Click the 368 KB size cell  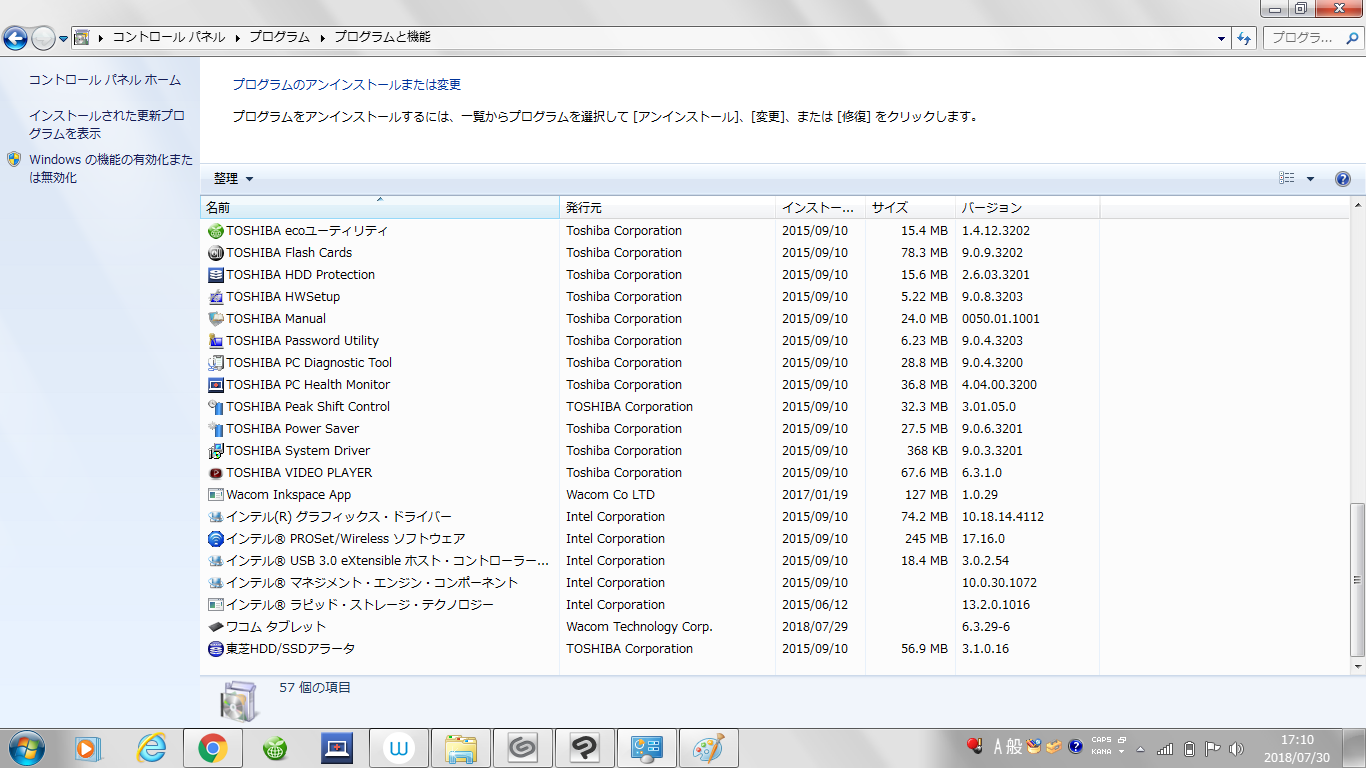click(927, 451)
